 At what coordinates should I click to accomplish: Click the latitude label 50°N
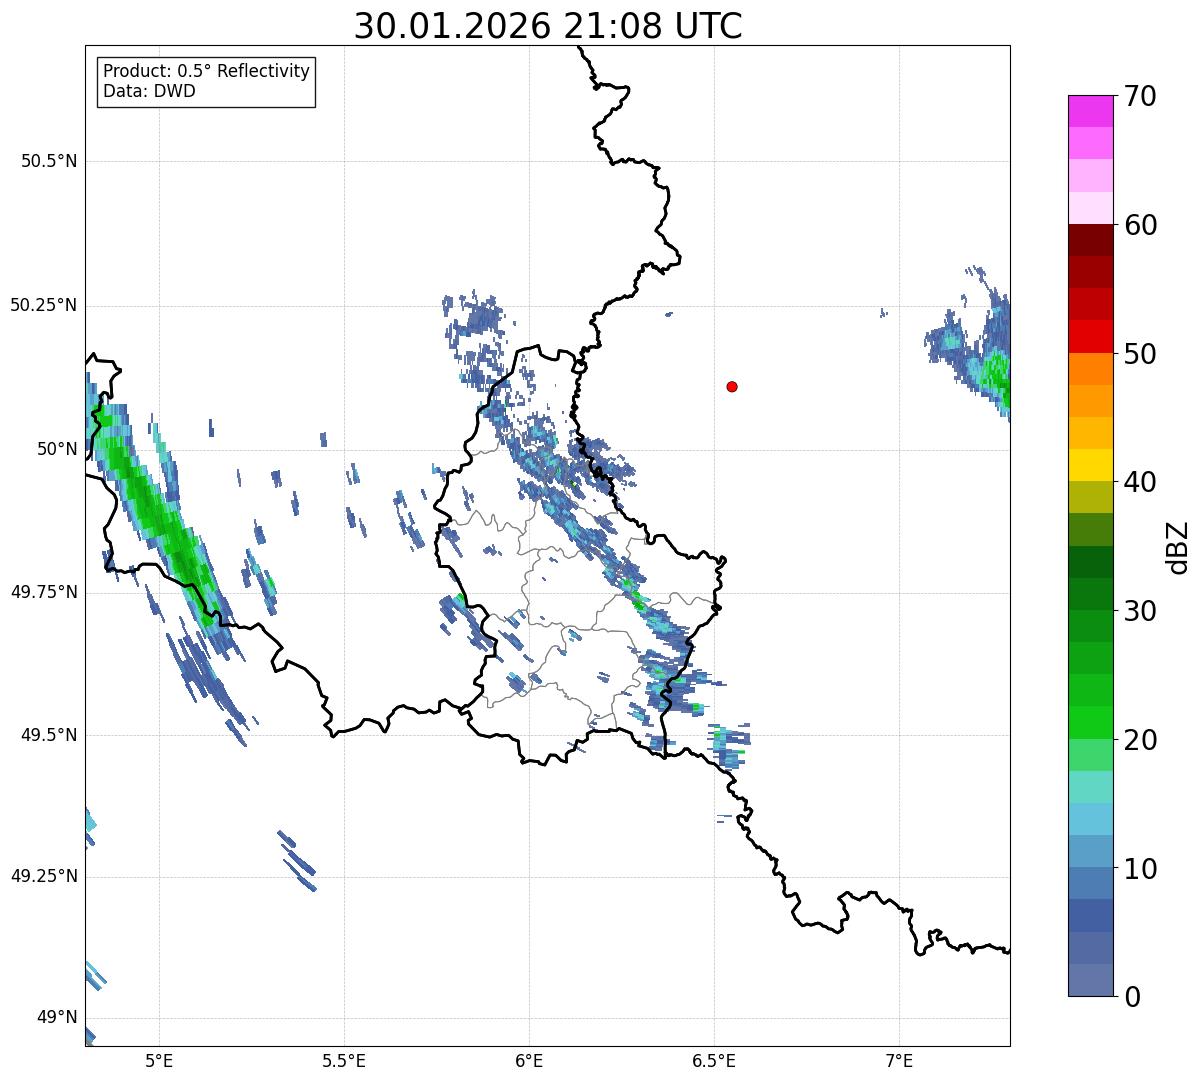(x=57, y=449)
